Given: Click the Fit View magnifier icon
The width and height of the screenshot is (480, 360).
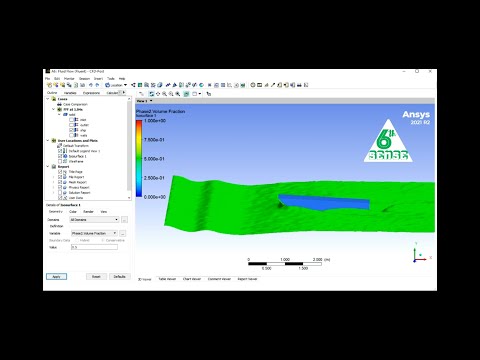Looking at the screenshot, I should tap(177, 94).
